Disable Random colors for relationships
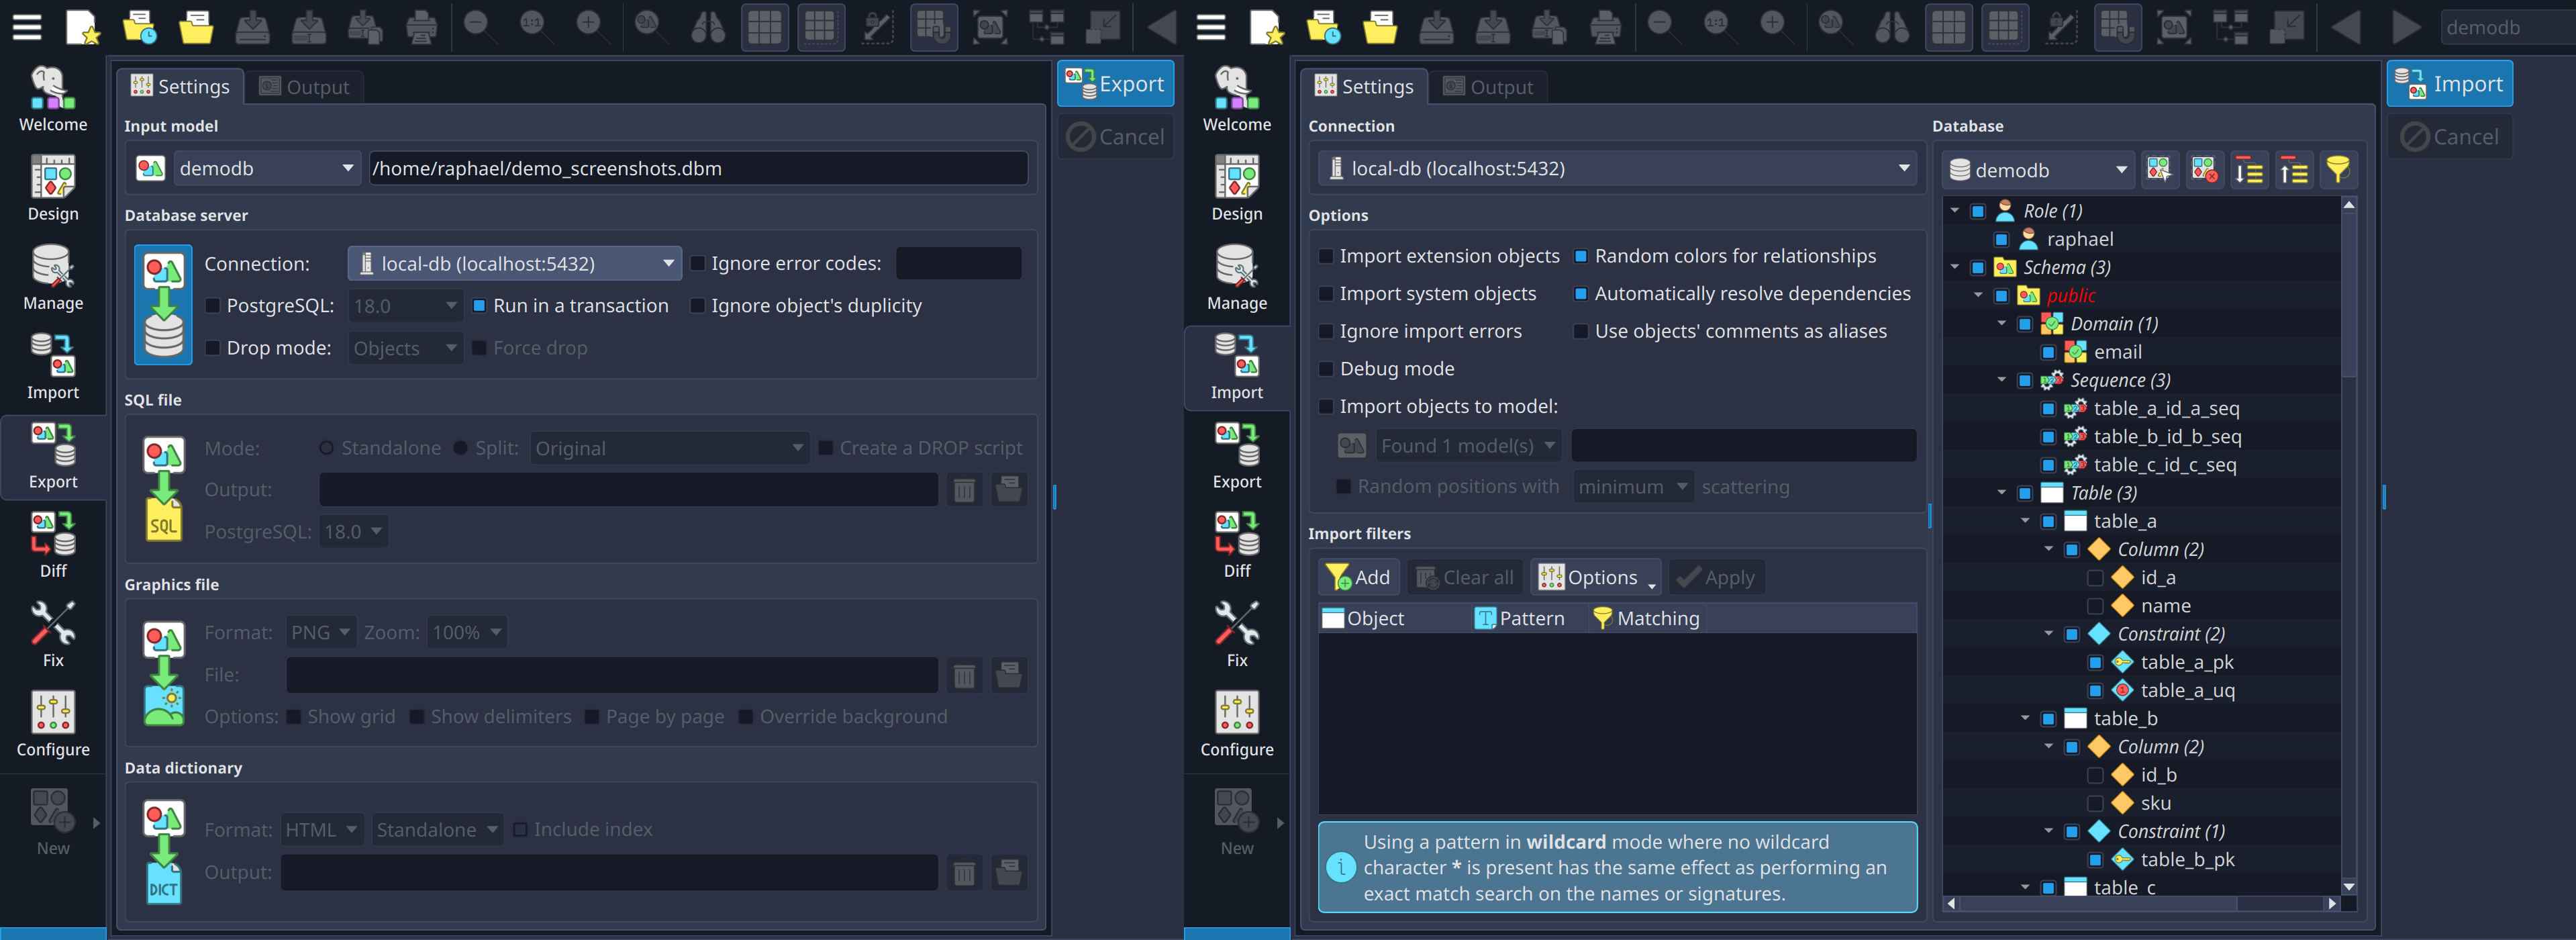The height and width of the screenshot is (940, 2576). [1581, 256]
